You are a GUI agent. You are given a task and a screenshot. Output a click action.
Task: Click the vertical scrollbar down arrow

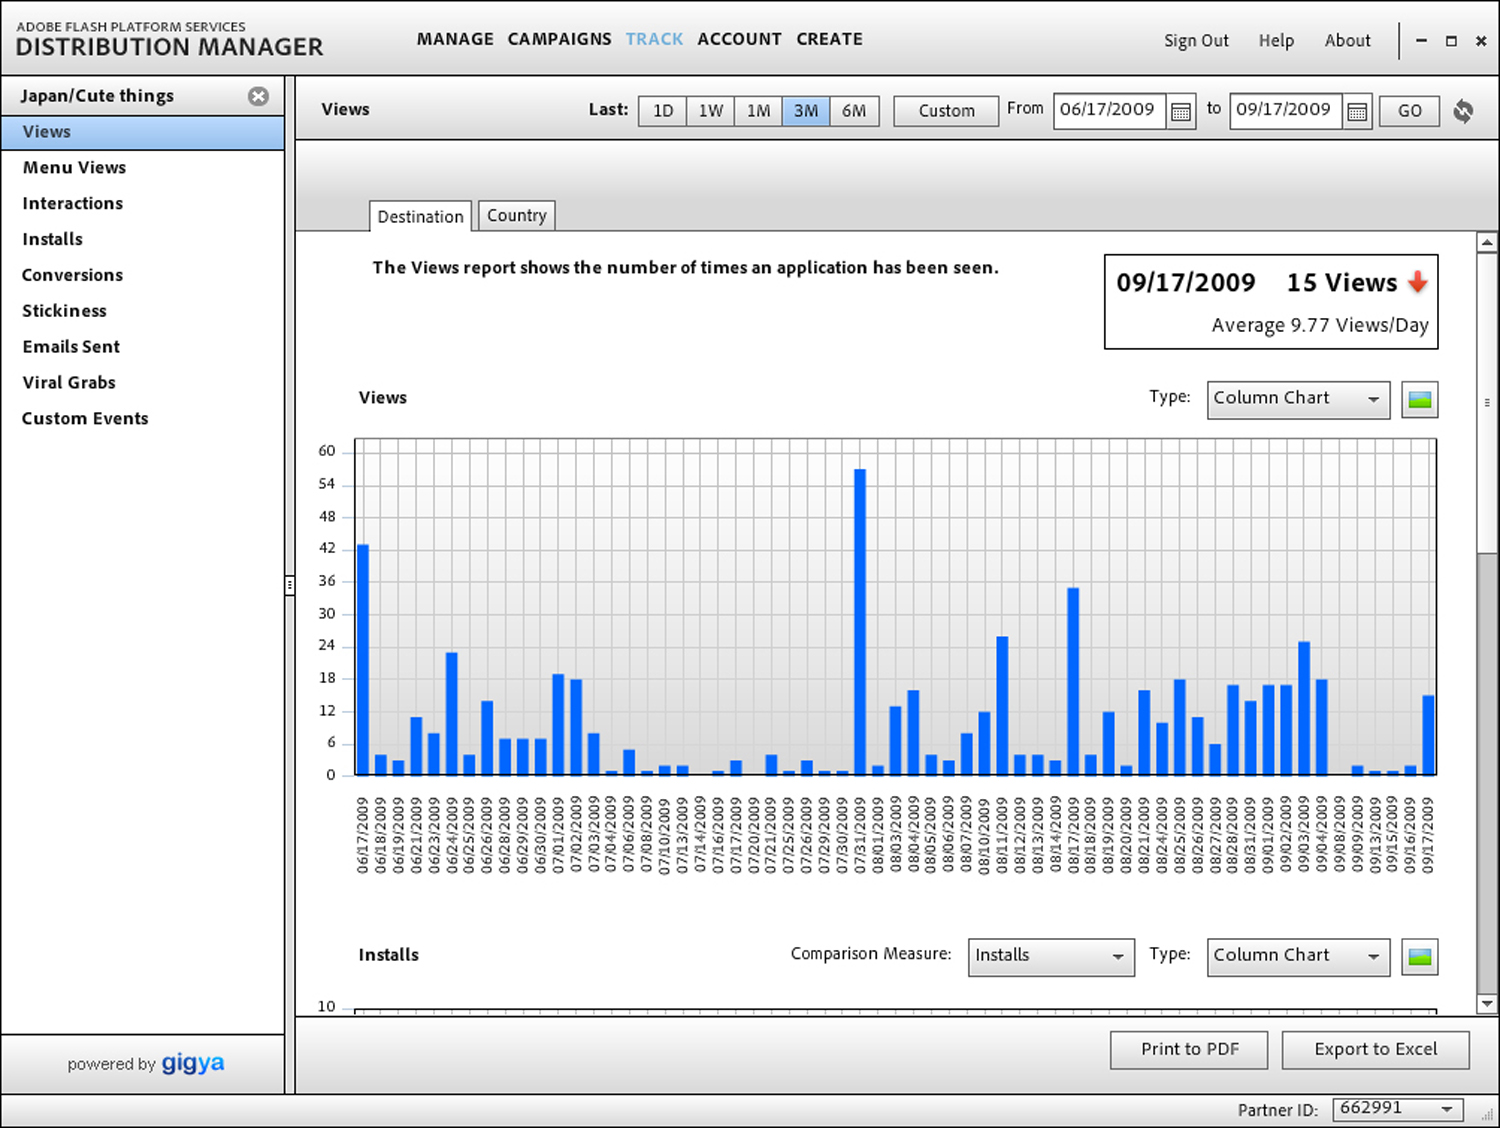pyautogui.click(x=1486, y=1003)
